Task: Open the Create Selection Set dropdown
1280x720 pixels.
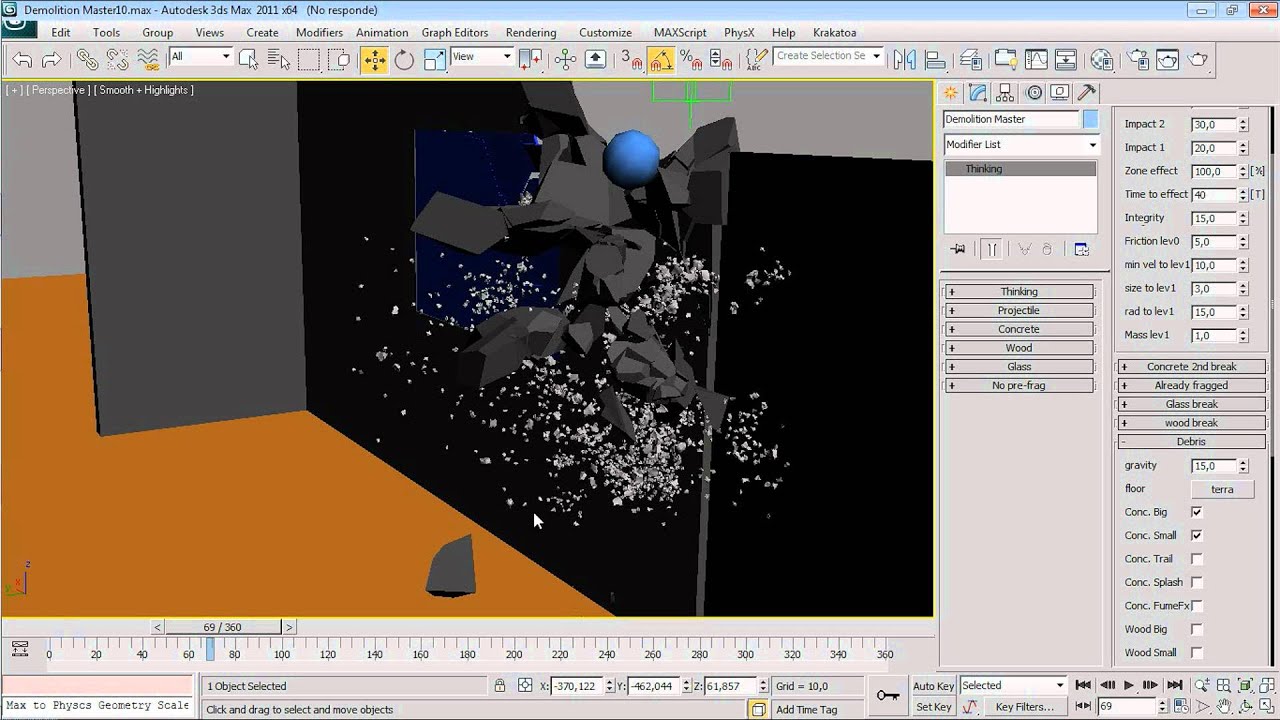Action: (828, 56)
